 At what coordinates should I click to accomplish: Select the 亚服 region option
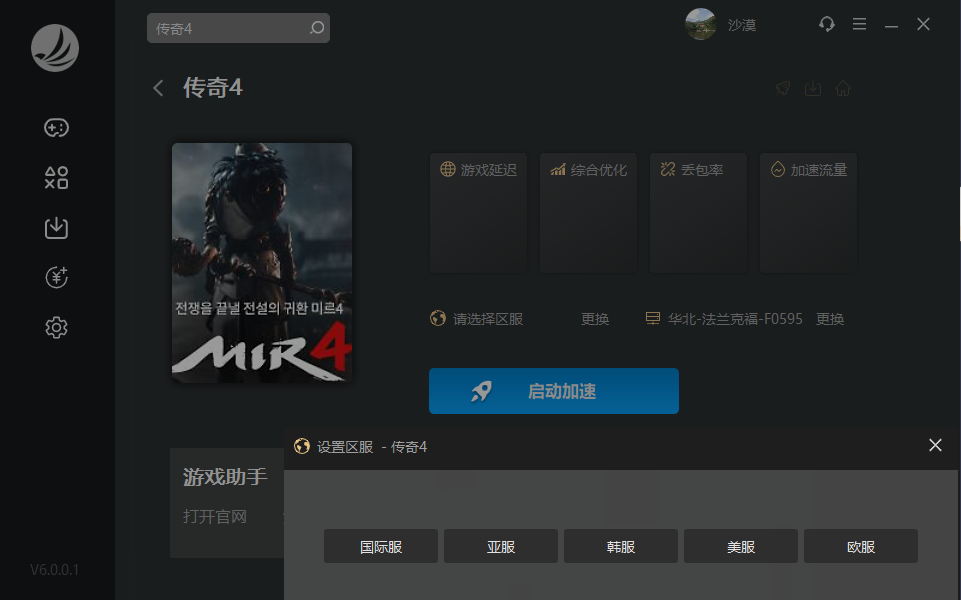[x=501, y=547]
